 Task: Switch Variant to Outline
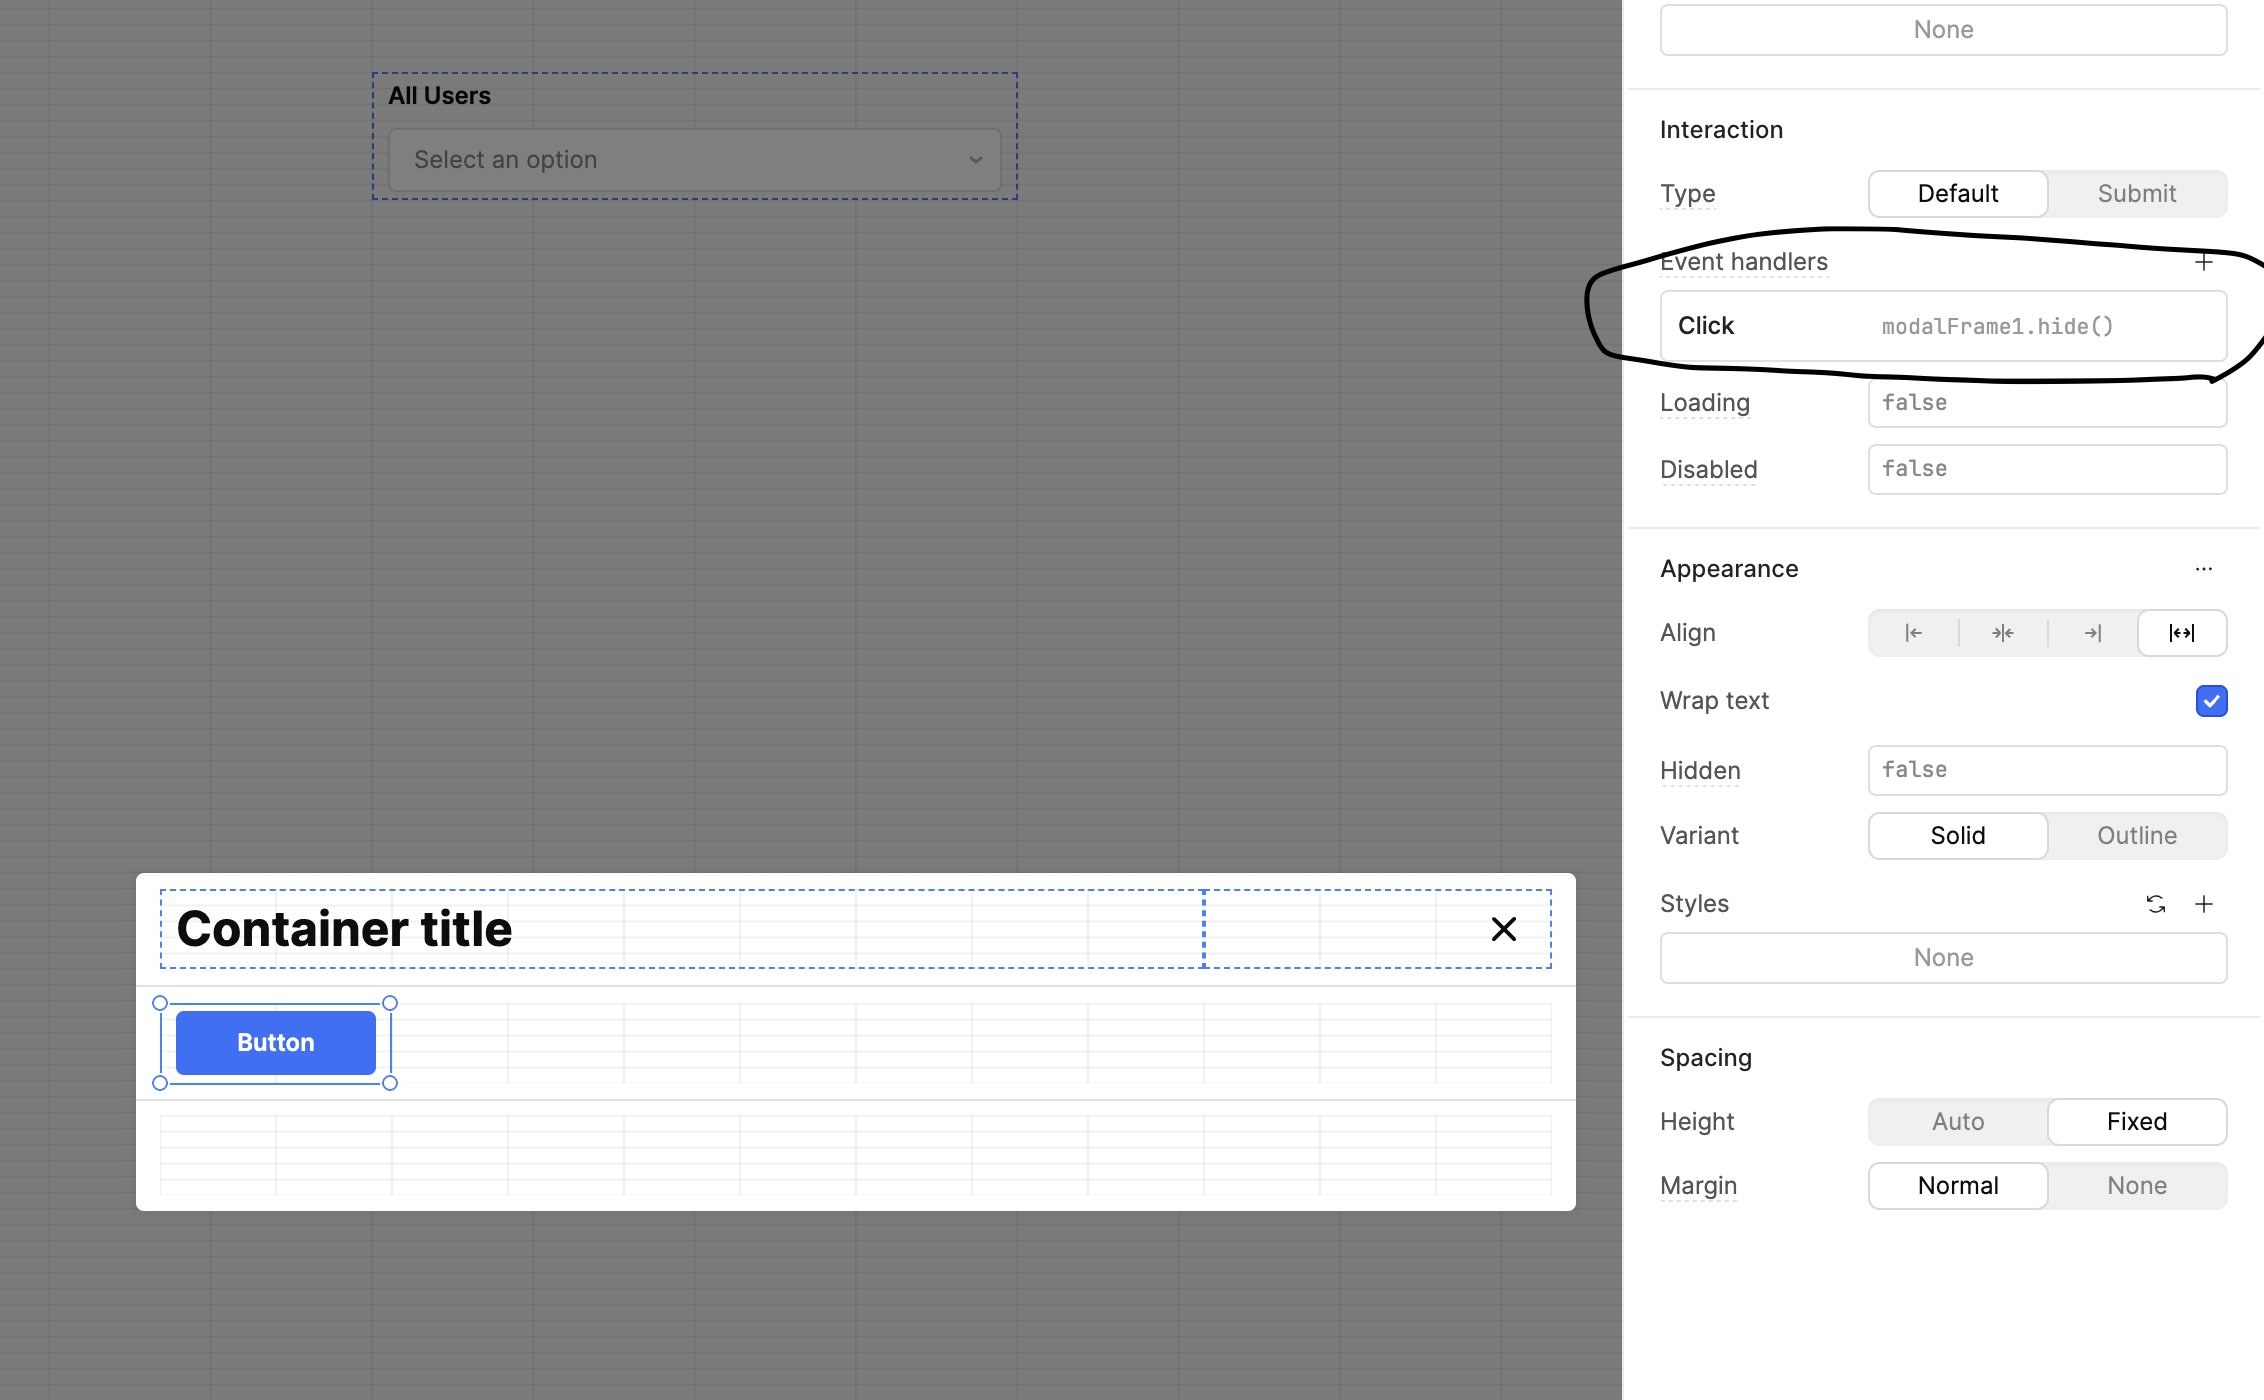[2136, 836]
